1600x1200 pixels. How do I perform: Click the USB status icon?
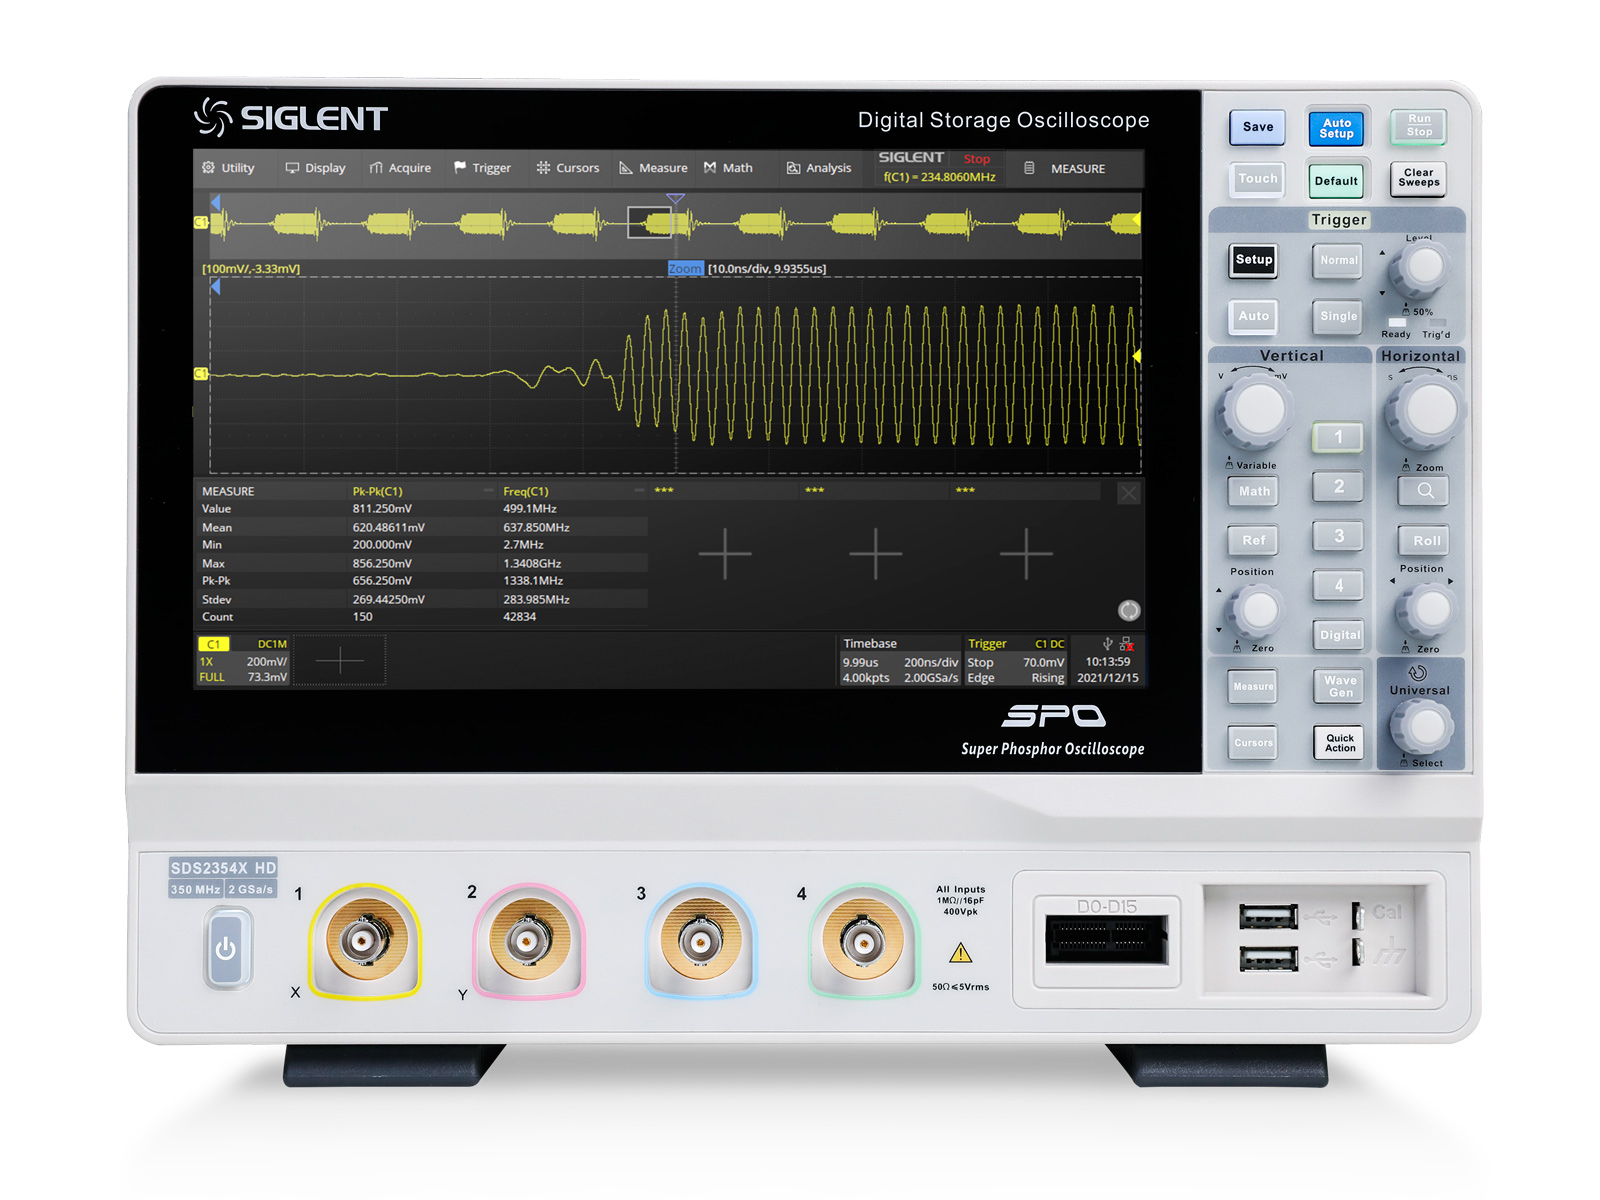(1107, 644)
